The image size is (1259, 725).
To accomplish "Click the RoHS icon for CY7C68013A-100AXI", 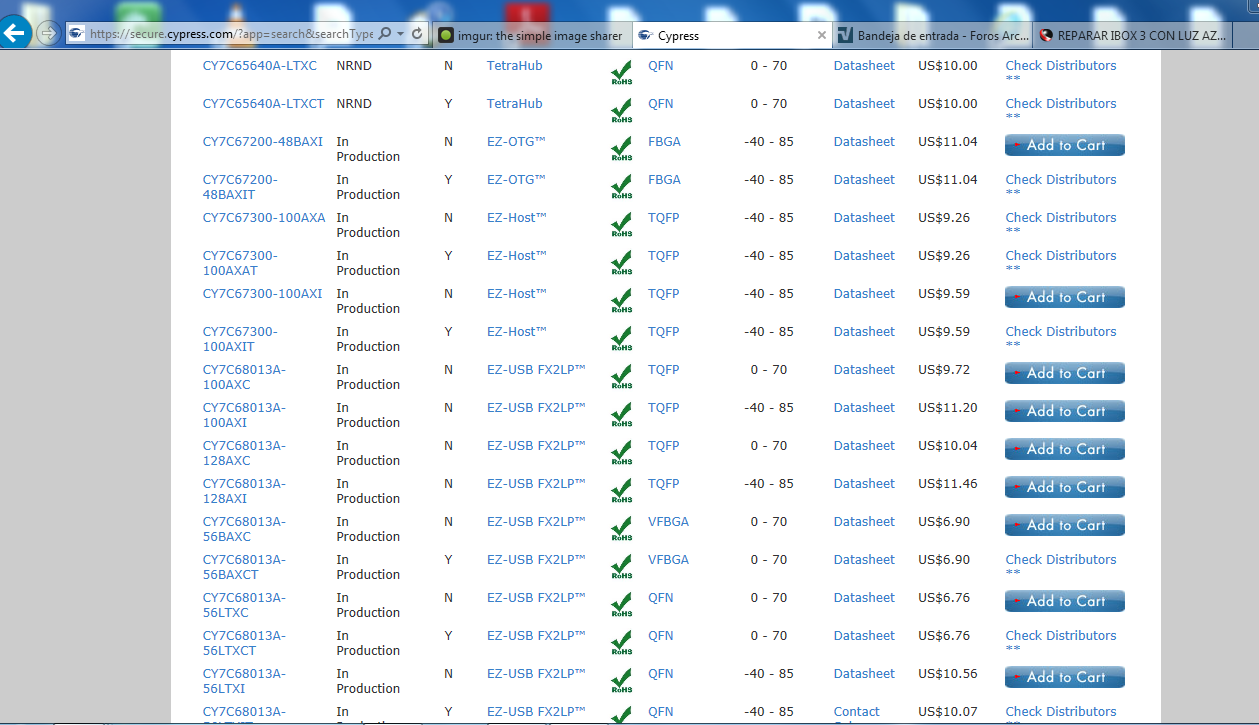I will tap(621, 415).
